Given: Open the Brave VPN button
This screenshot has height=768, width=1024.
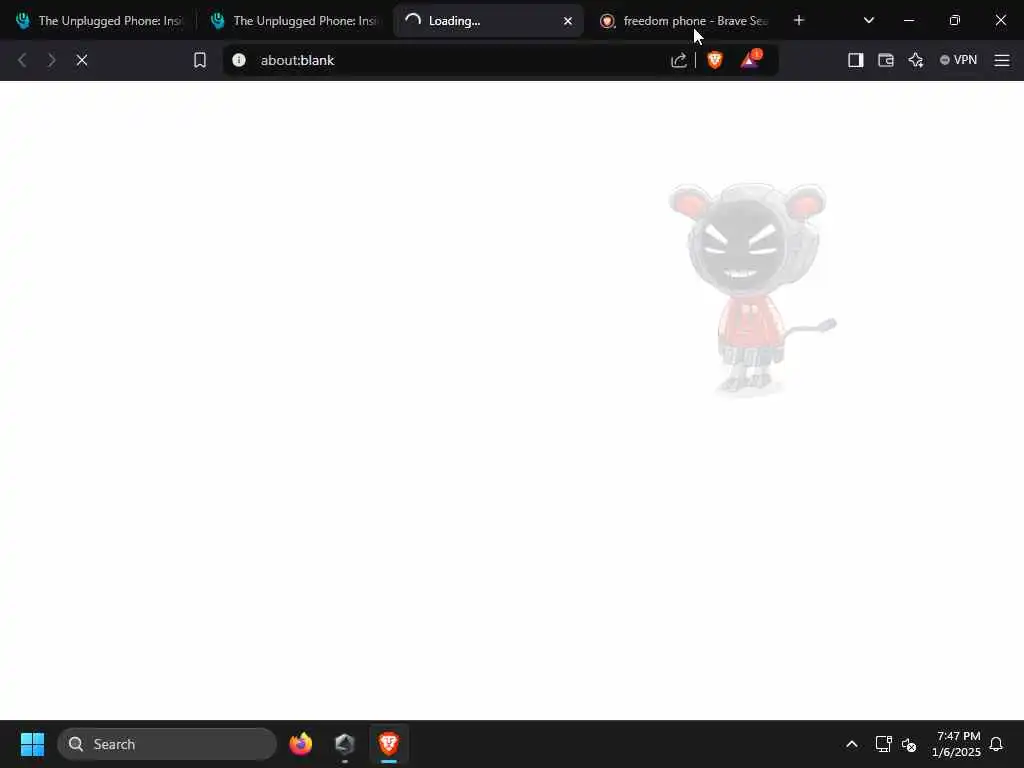Looking at the screenshot, I should coord(958,60).
